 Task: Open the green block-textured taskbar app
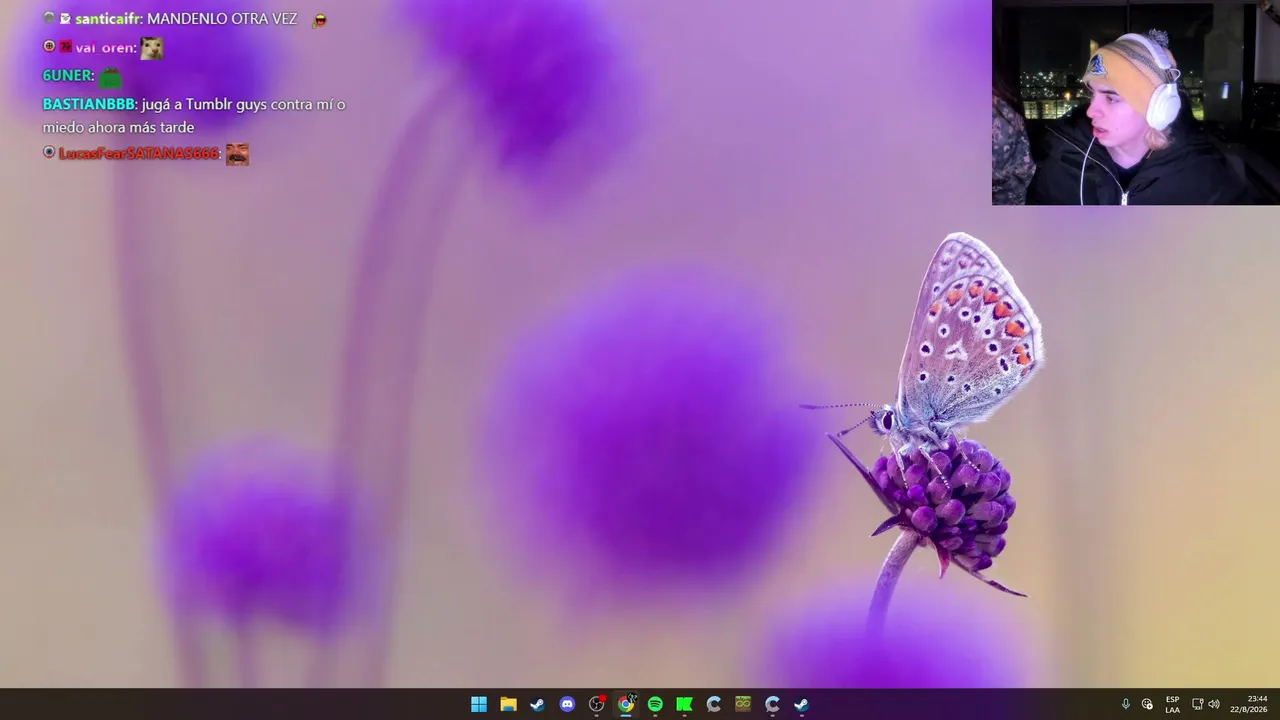(743, 704)
